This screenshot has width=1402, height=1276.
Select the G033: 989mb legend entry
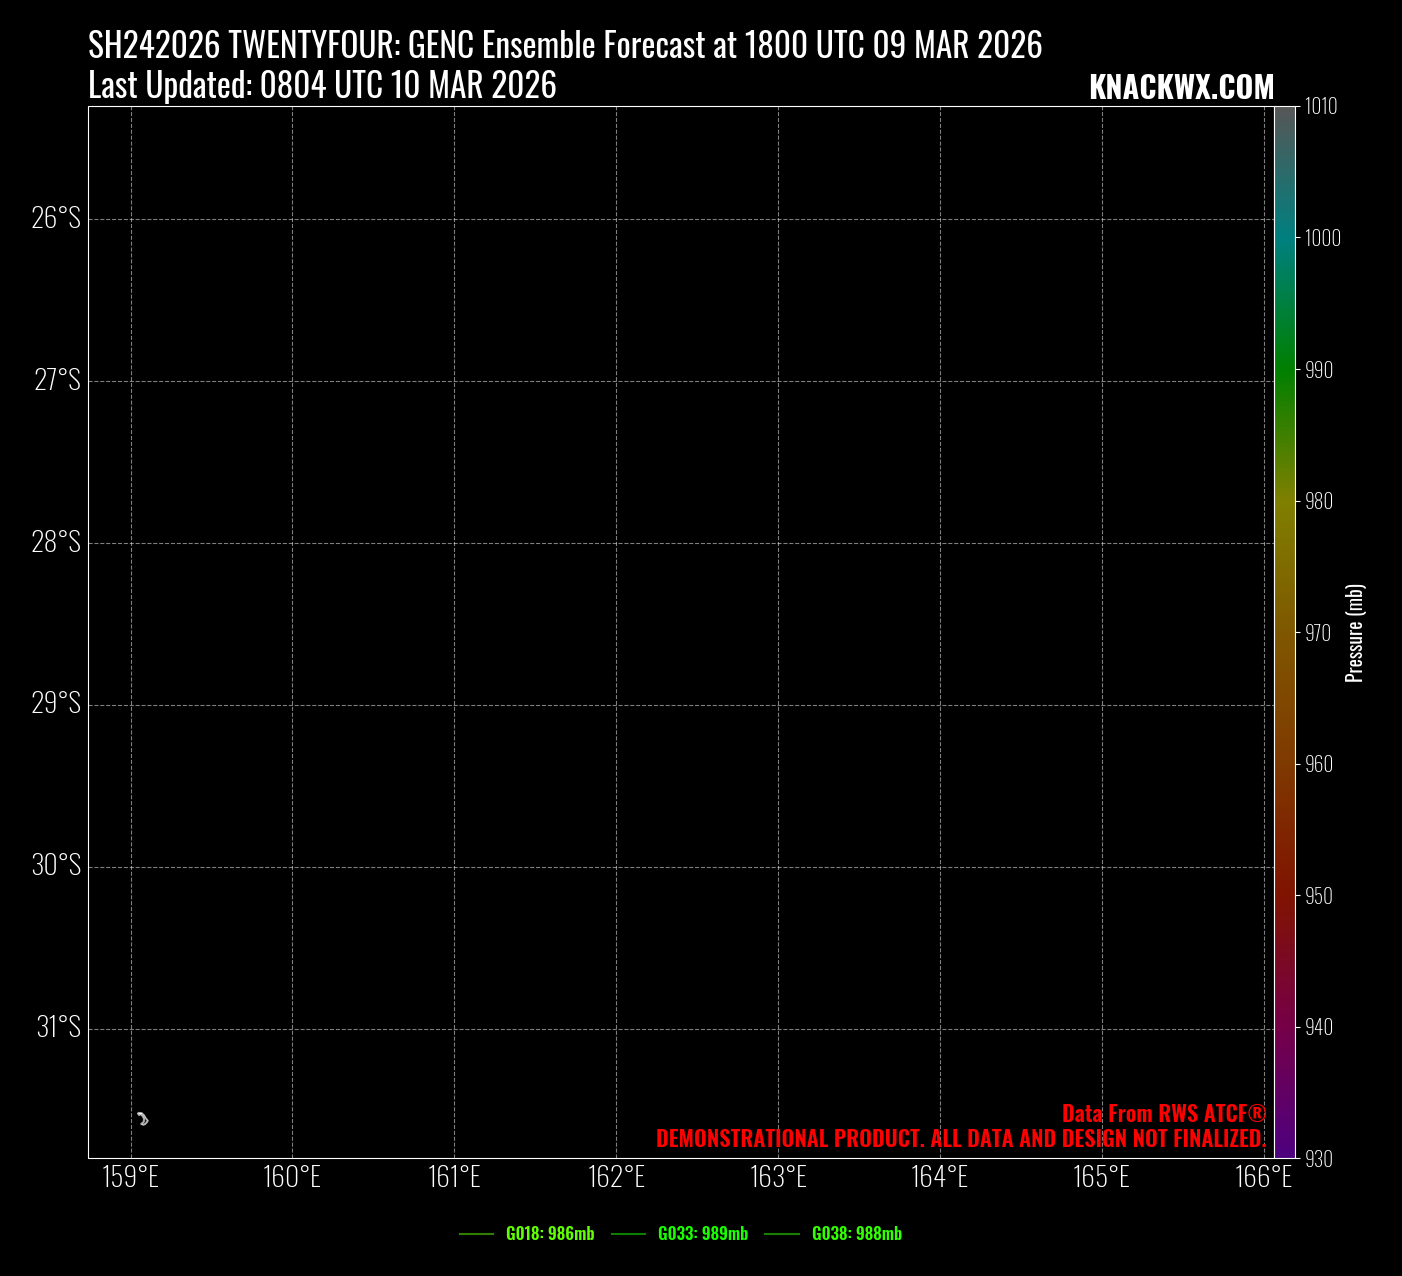pyautogui.click(x=702, y=1234)
